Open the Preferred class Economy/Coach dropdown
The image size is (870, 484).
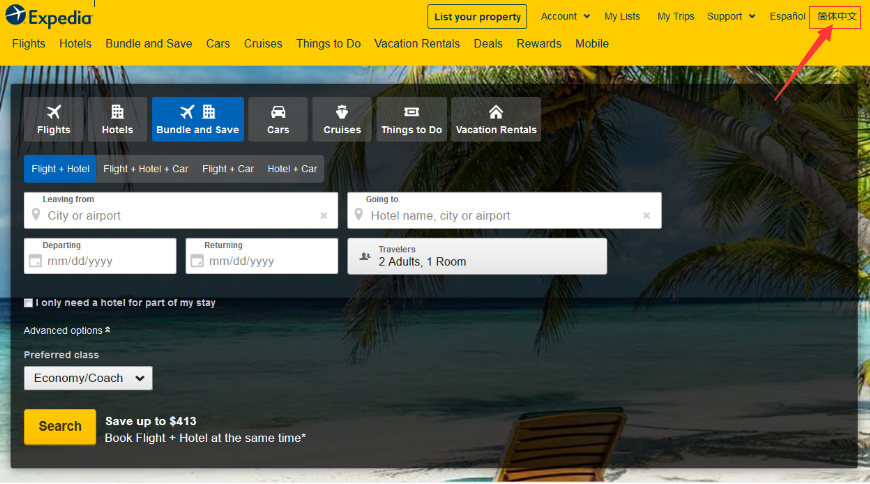[88, 378]
